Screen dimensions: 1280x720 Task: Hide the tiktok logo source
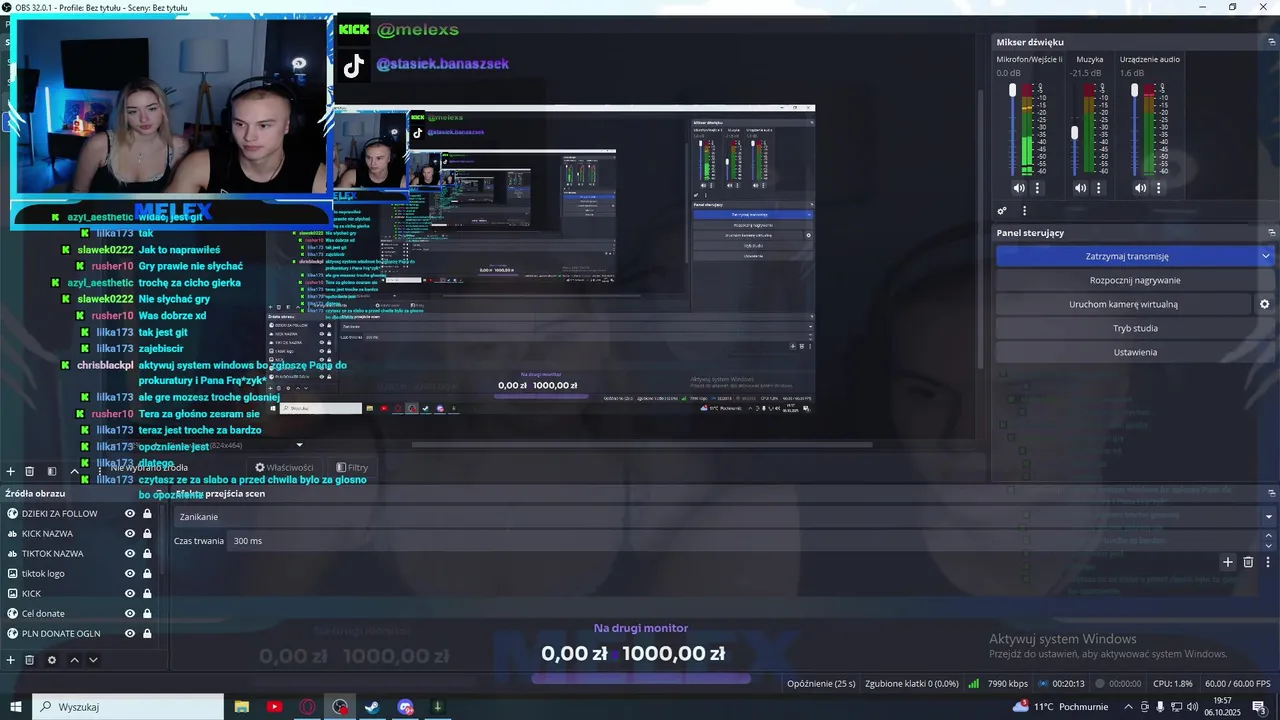(x=129, y=574)
